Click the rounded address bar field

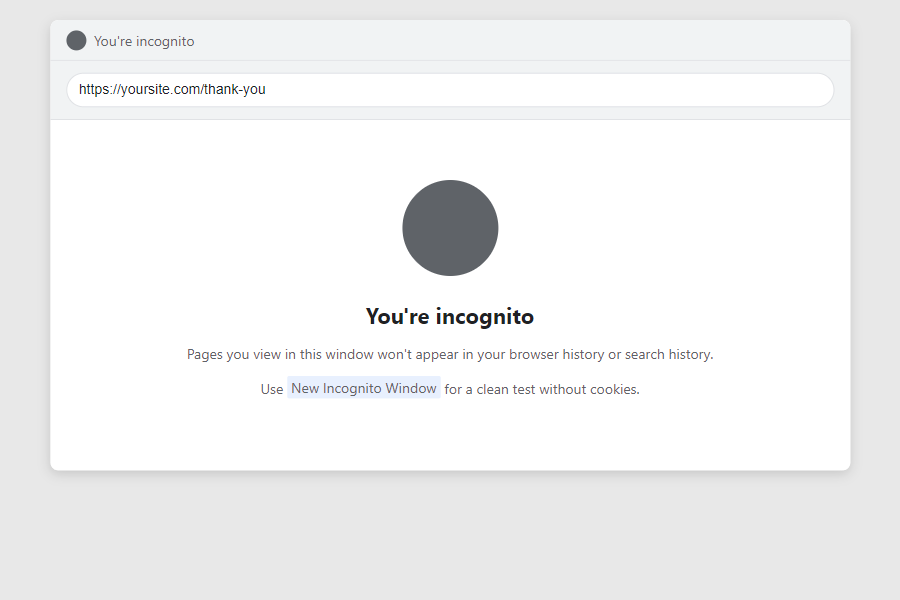point(450,89)
